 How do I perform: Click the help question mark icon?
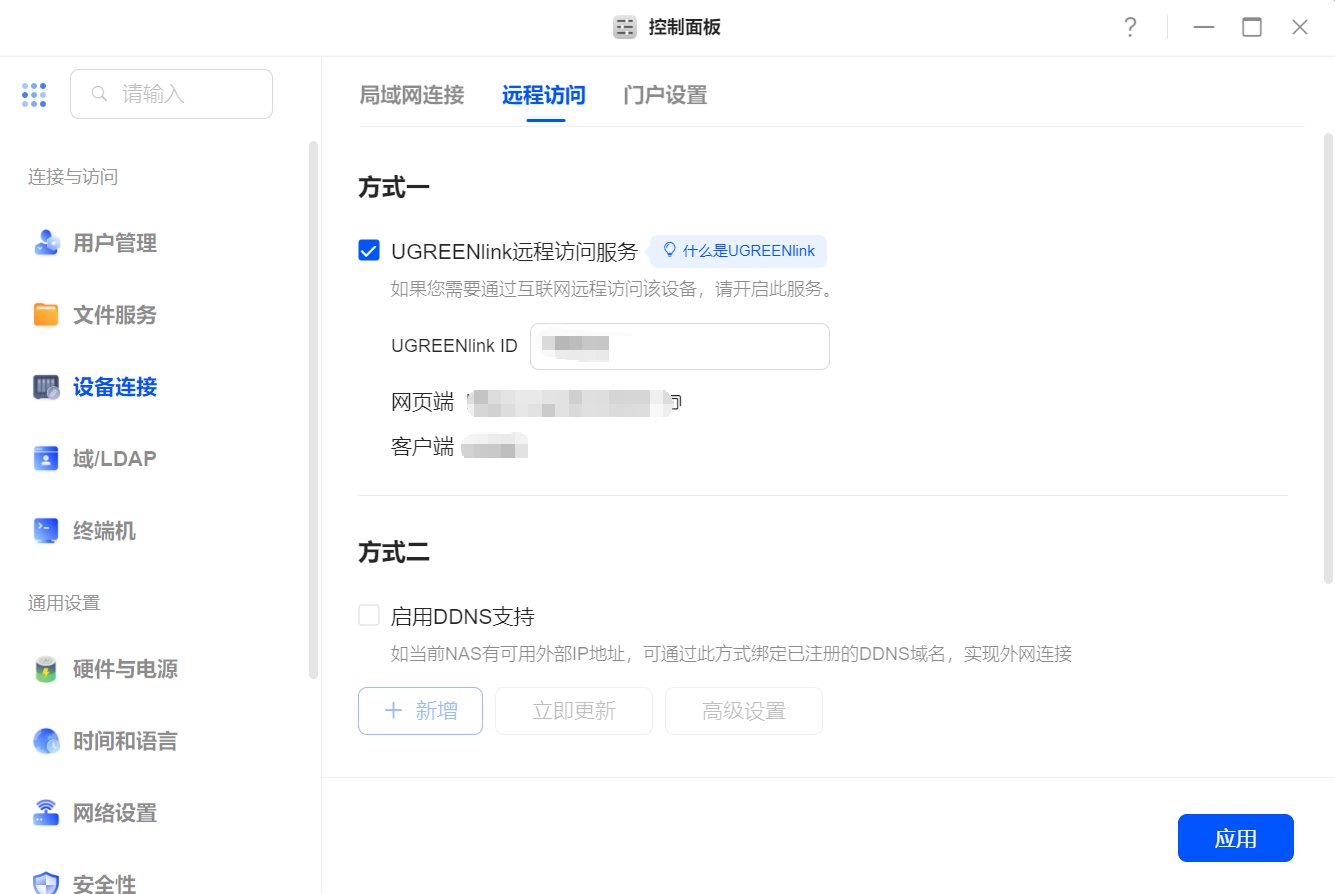click(x=1130, y=28)
